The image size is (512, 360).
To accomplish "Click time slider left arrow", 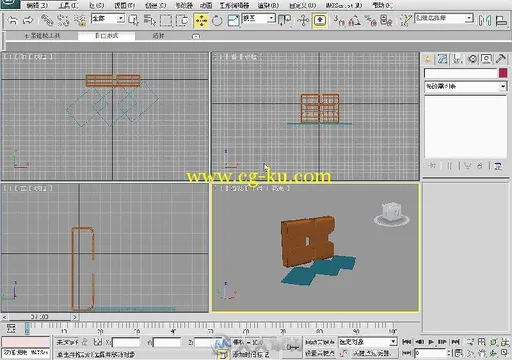I will [4, 317].
